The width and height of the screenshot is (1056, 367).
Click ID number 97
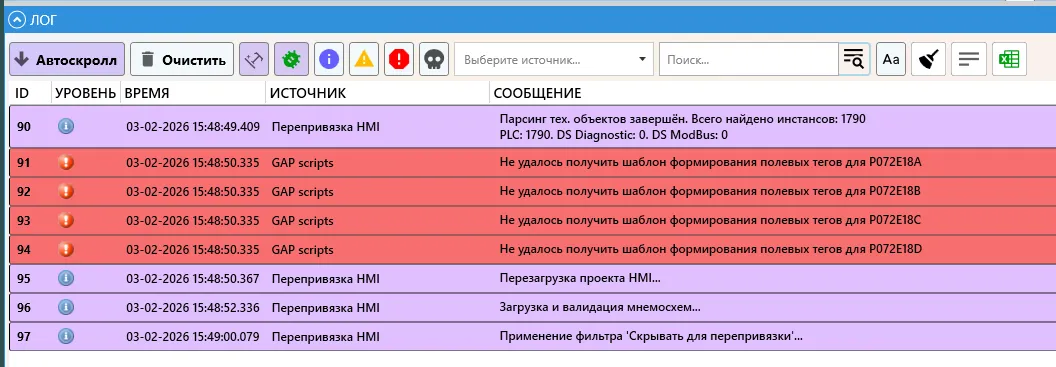pos(24,337)
